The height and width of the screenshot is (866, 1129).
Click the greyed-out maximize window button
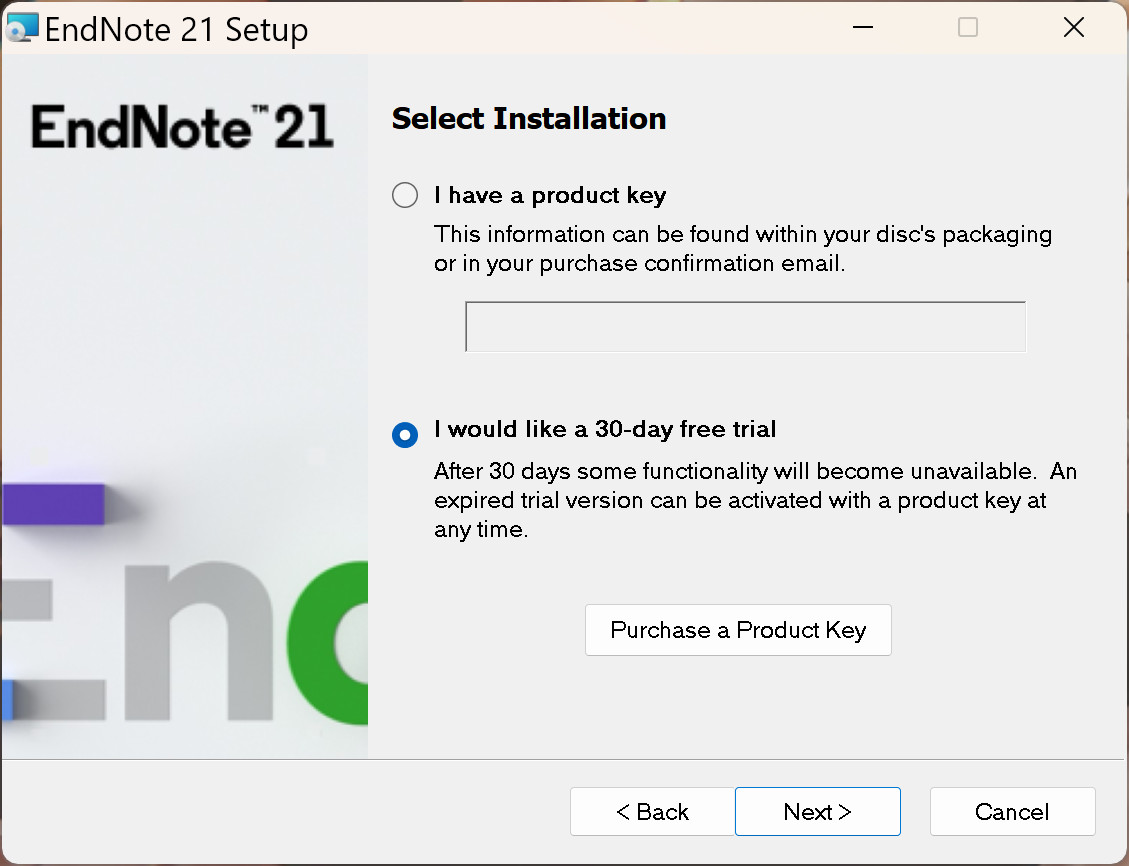coord(967,28)
